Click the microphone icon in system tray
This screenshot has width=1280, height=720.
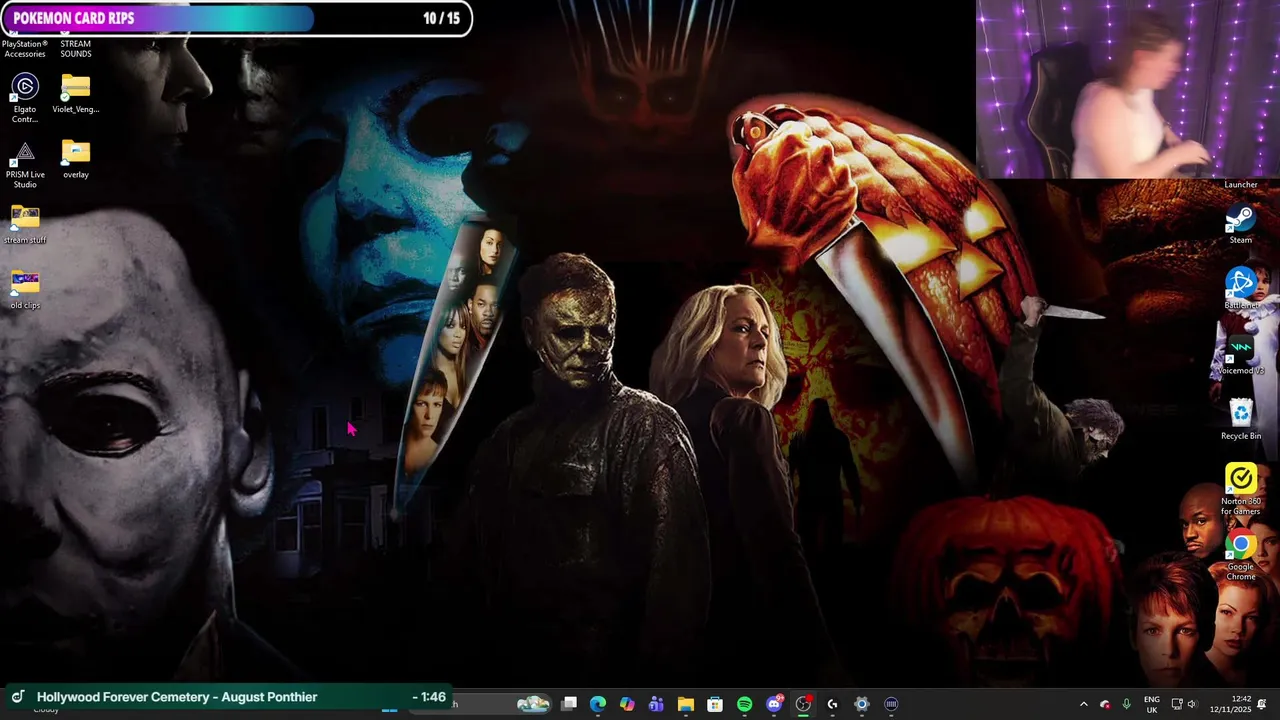click(x=1126, y=704)
